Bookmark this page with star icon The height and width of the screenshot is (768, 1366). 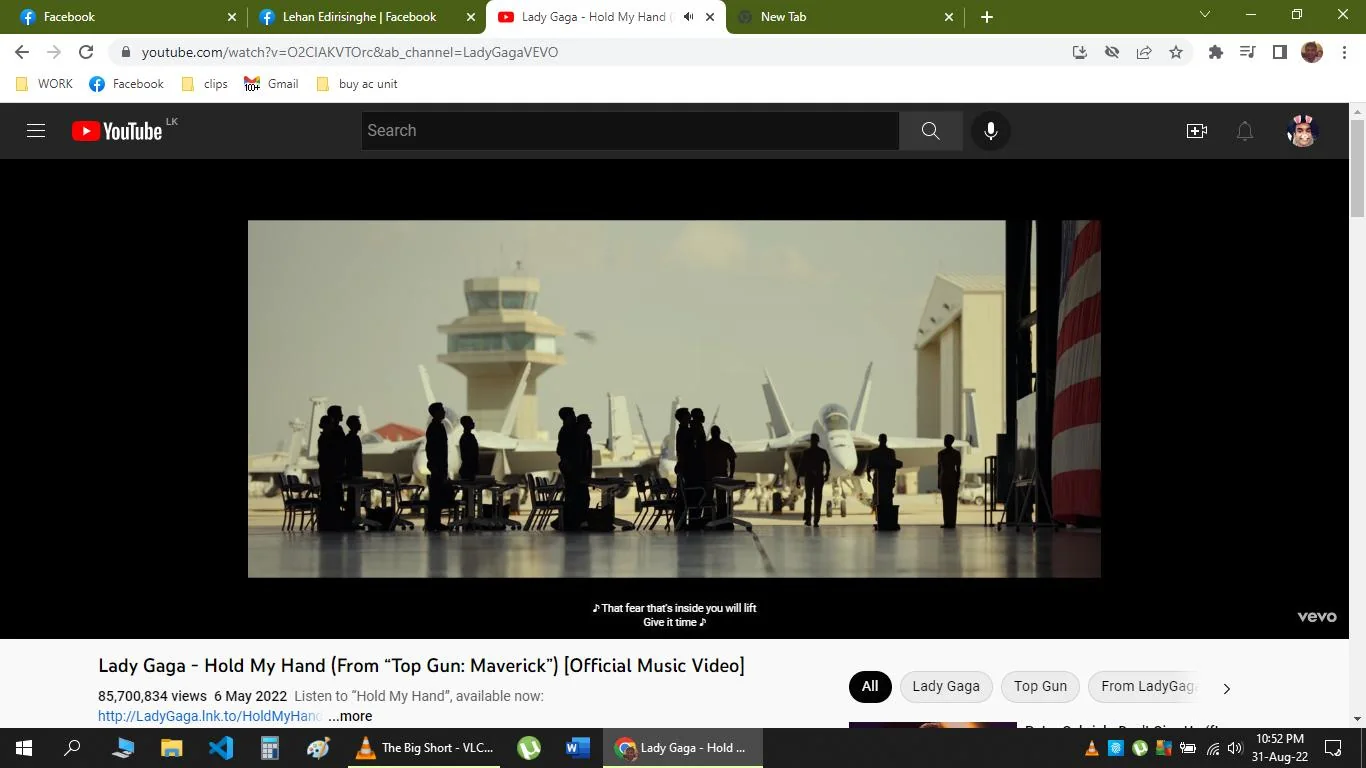(1176, 52)
